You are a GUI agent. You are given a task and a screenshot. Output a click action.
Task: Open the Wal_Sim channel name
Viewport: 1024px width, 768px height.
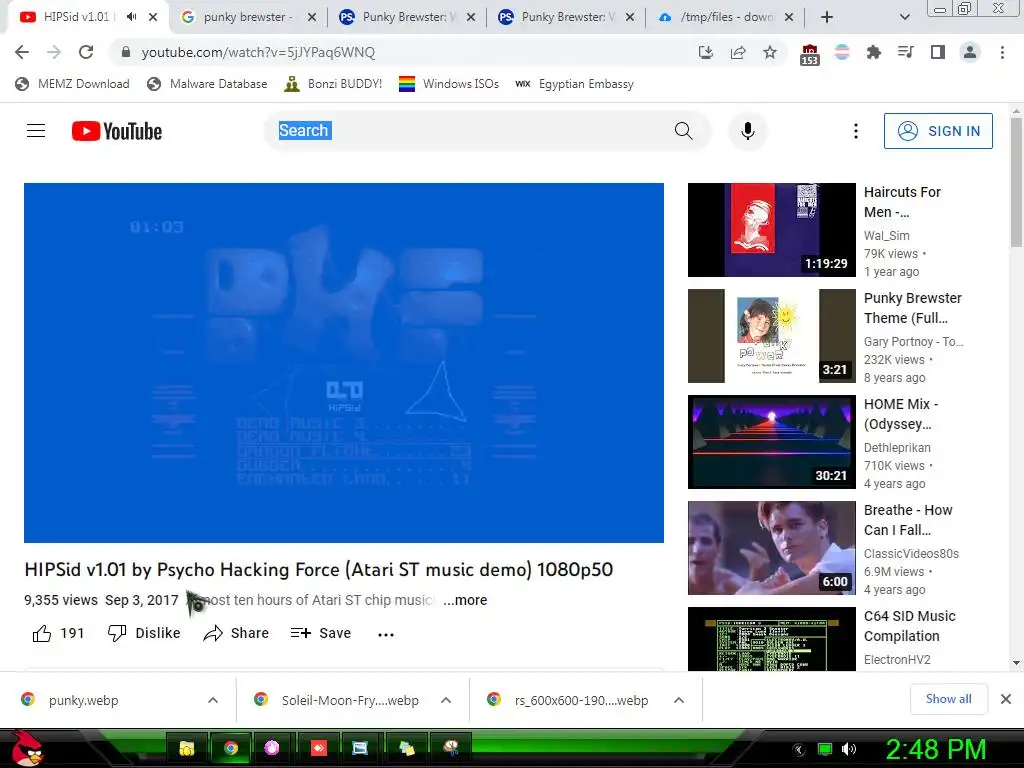click(886, 236)
